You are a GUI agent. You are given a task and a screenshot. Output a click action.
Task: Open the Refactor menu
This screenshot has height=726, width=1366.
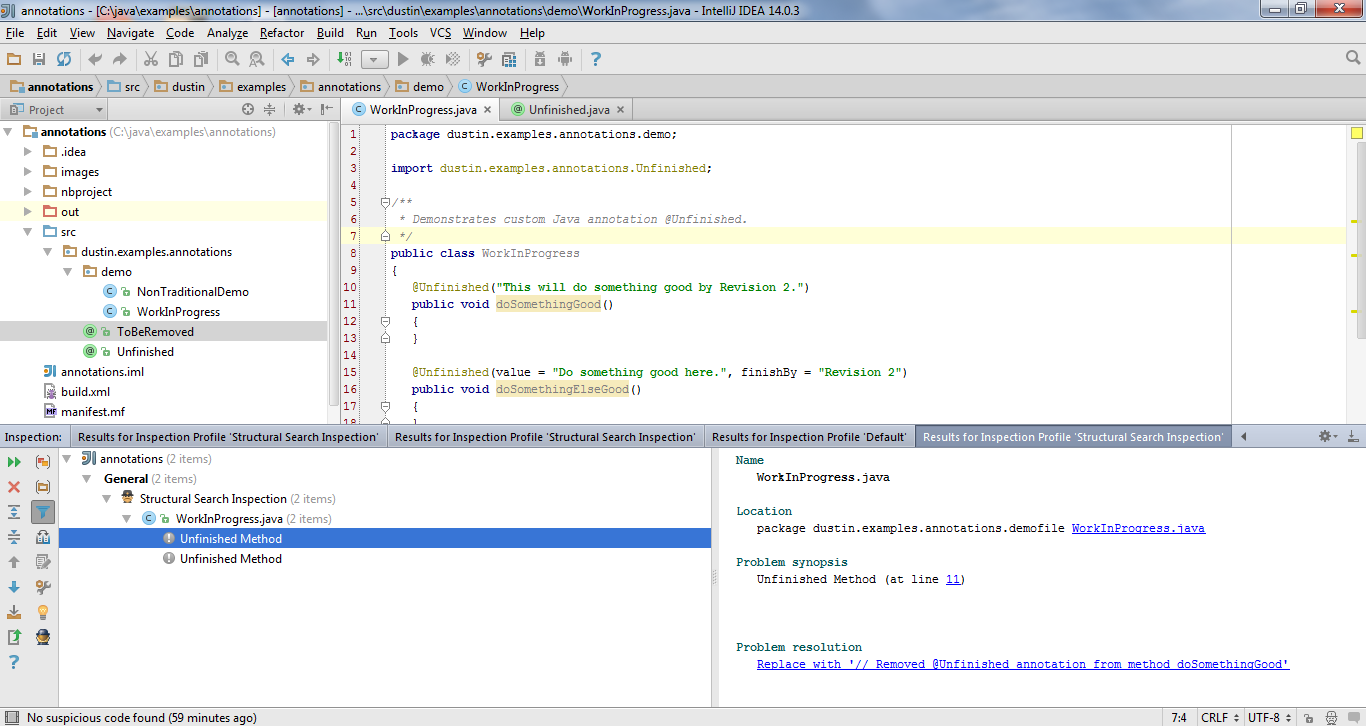pos(282,33)
